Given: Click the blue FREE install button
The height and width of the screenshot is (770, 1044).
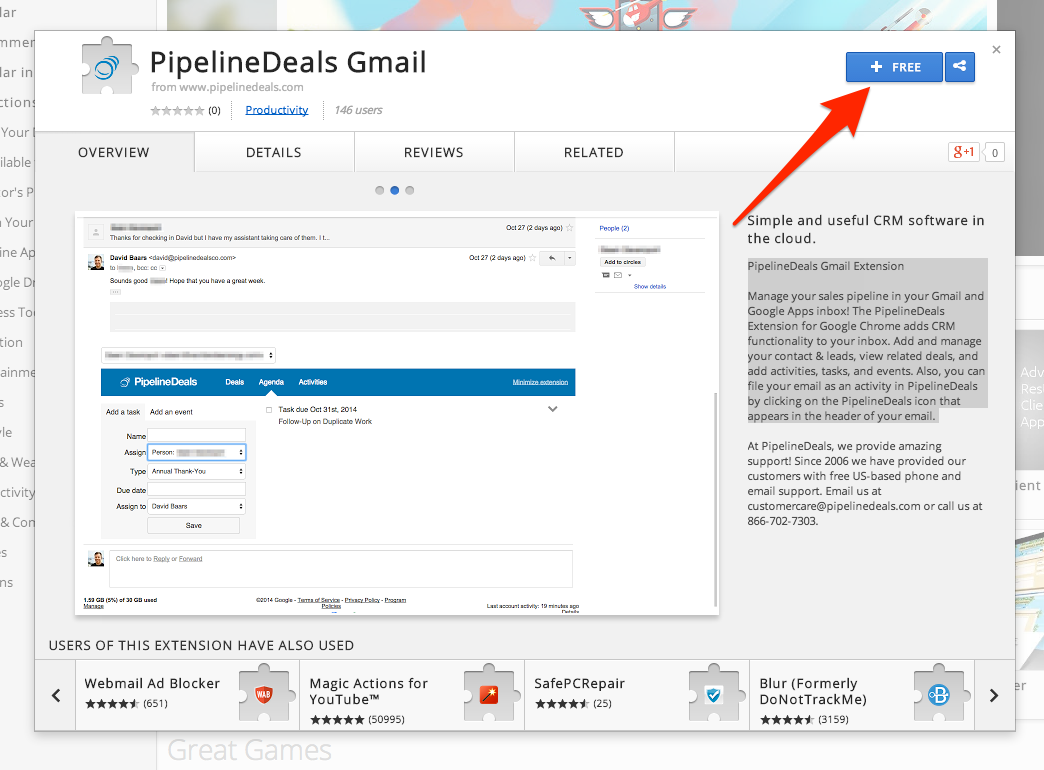Looking at the screenshot, I should pyautogui.click(x=894, y=67).
